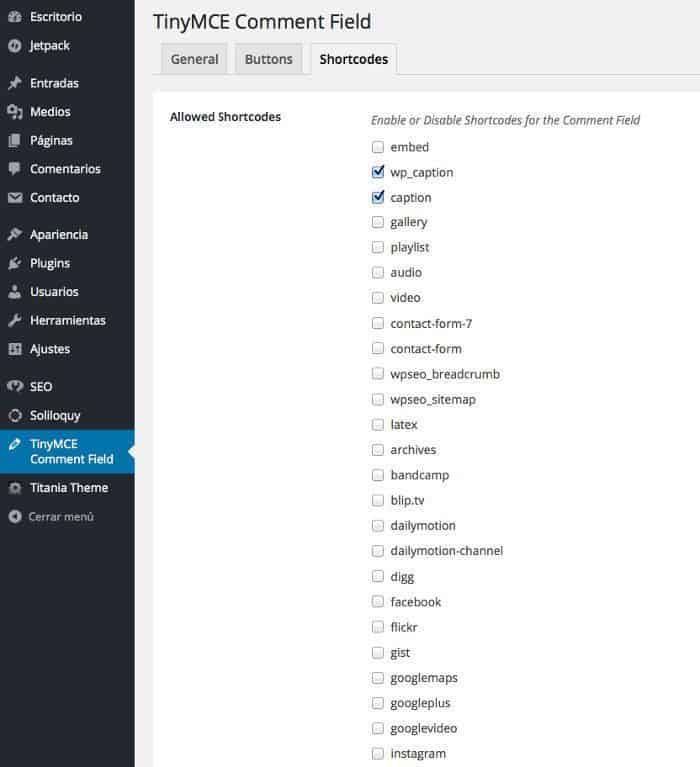Tick the audio shortcode checkbox

click(378, 272)
